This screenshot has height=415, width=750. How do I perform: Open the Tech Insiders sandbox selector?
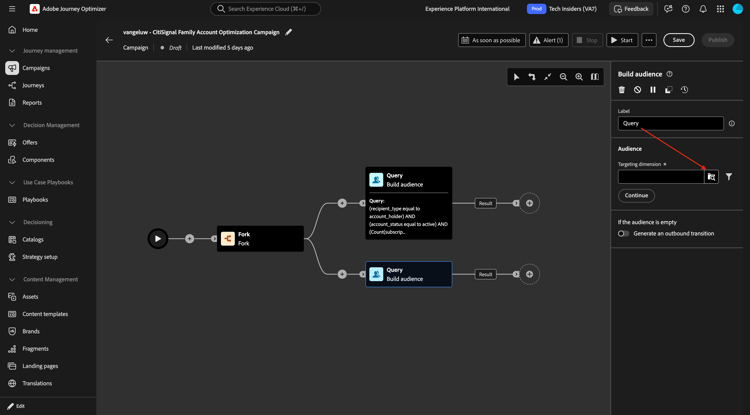pos(562,9)
